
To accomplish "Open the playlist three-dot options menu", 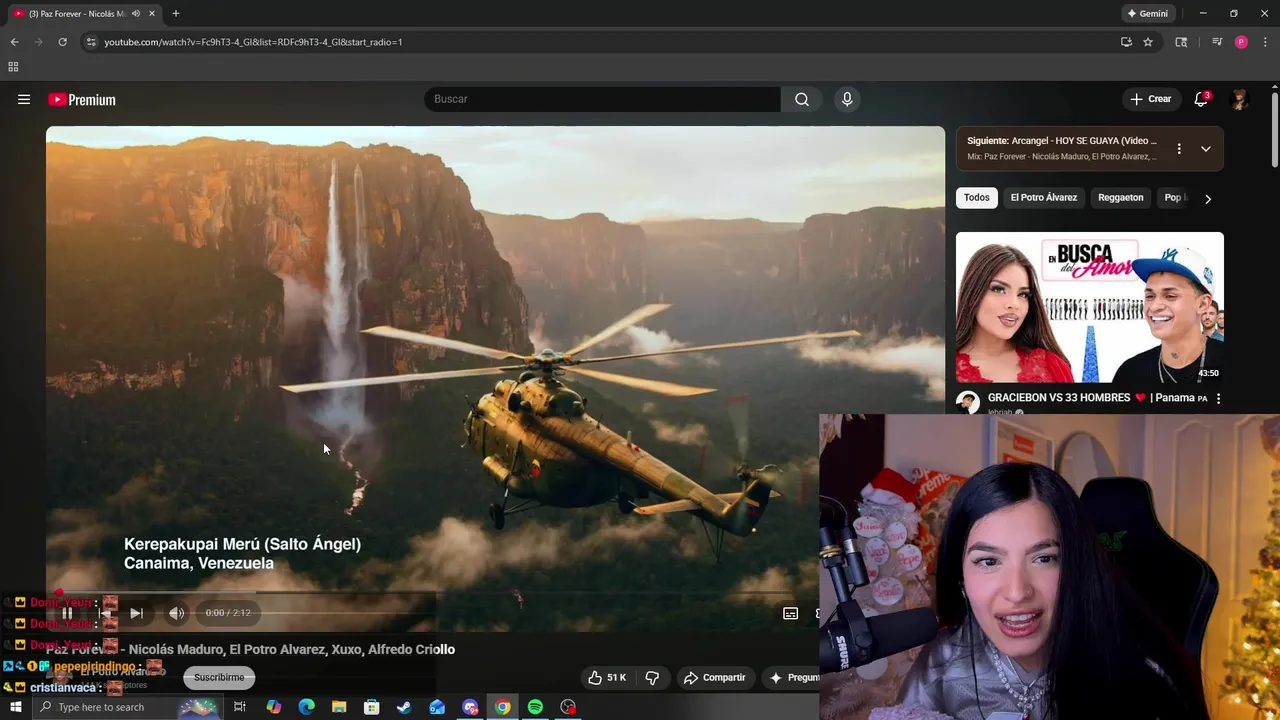I will 1179,148.
